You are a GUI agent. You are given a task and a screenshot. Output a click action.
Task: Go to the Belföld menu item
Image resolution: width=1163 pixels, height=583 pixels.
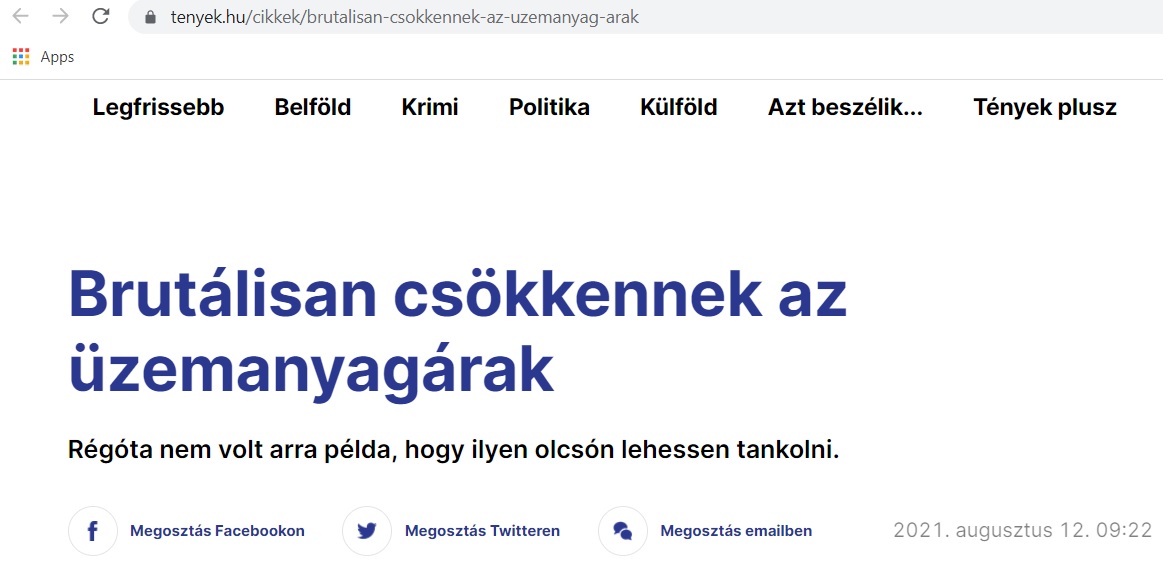pyautogui.click(x=313, y=108)
